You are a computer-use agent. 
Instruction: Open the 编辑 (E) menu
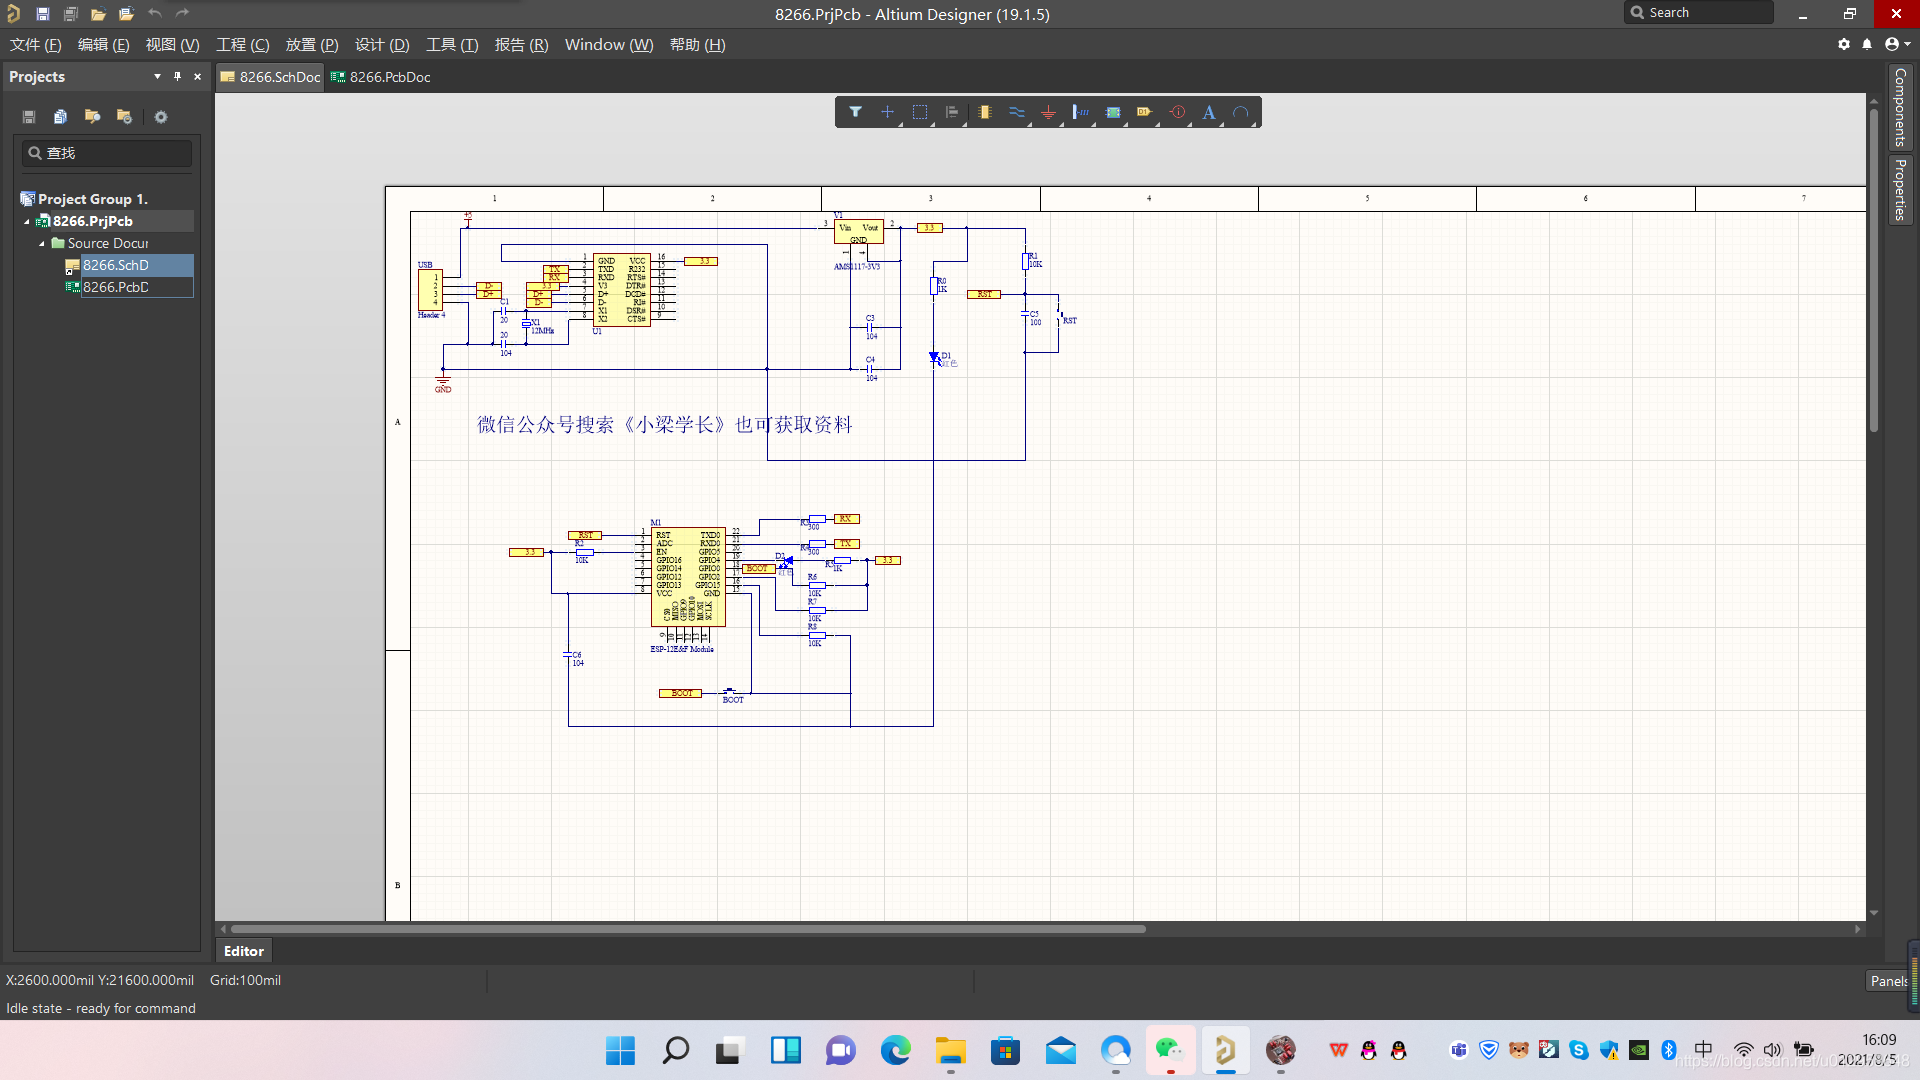click(104, 45)
